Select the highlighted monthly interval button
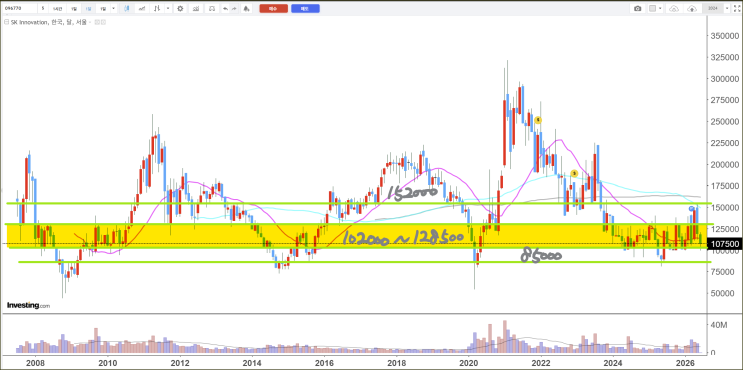Image resolution: width=743 pixels, height=370 pixels. tap(89, 9)
